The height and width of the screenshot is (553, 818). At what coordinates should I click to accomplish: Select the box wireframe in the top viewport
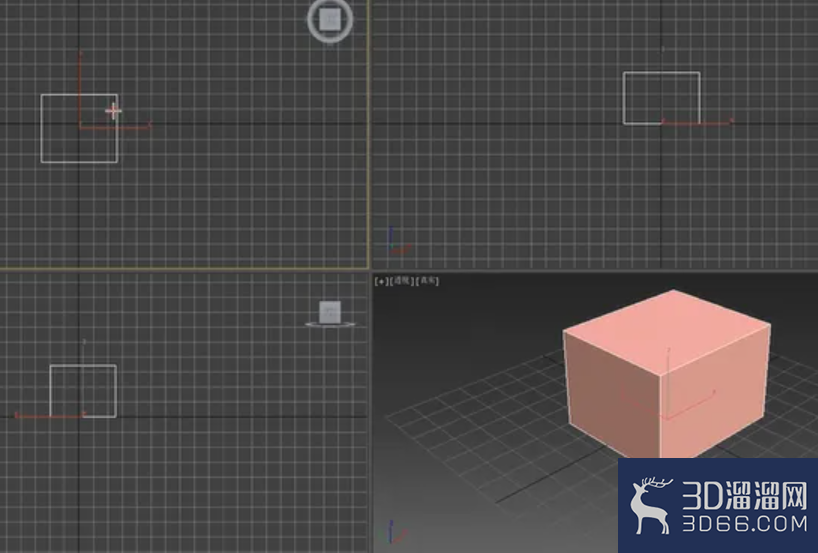point(79,128)
